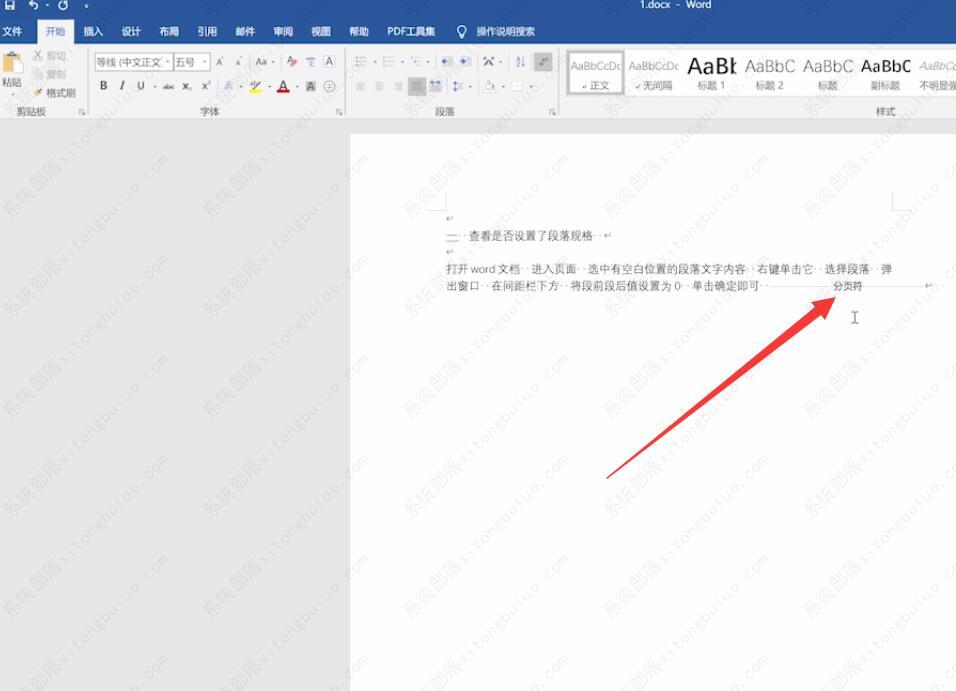Open the 文件 menu

(x=12, y=32)
